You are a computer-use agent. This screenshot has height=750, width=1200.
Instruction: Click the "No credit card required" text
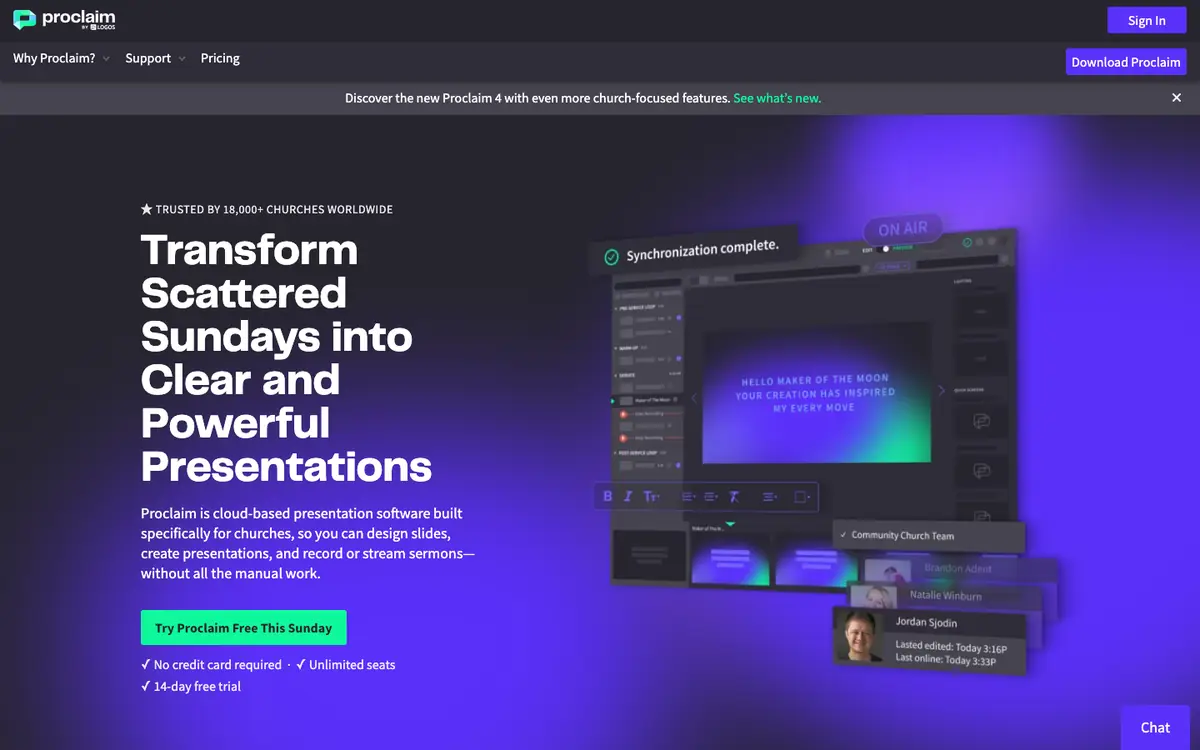click(211, 665)
